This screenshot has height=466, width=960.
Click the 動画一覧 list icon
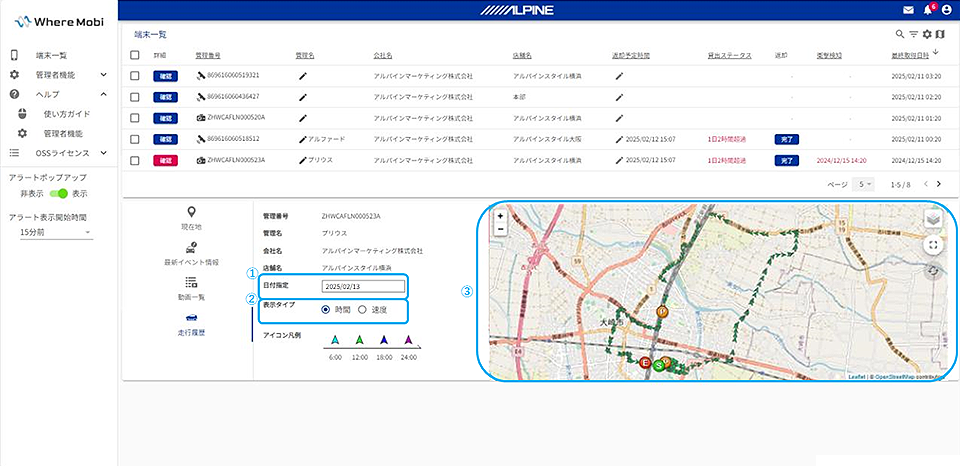192,282
